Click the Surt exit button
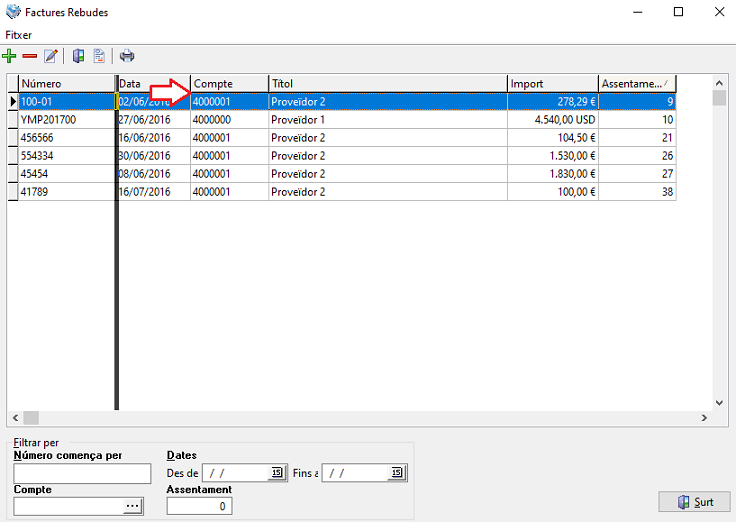 tap(694, 502)
